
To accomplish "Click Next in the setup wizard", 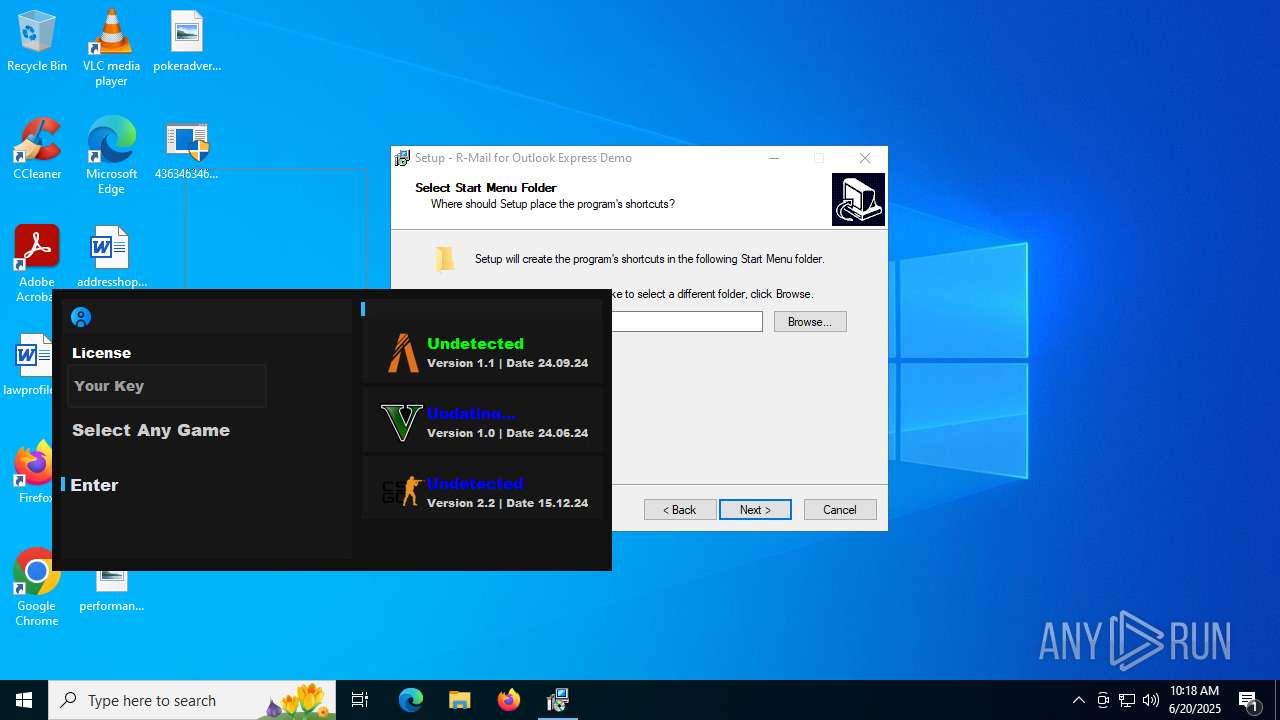I will tap(755, 510).
